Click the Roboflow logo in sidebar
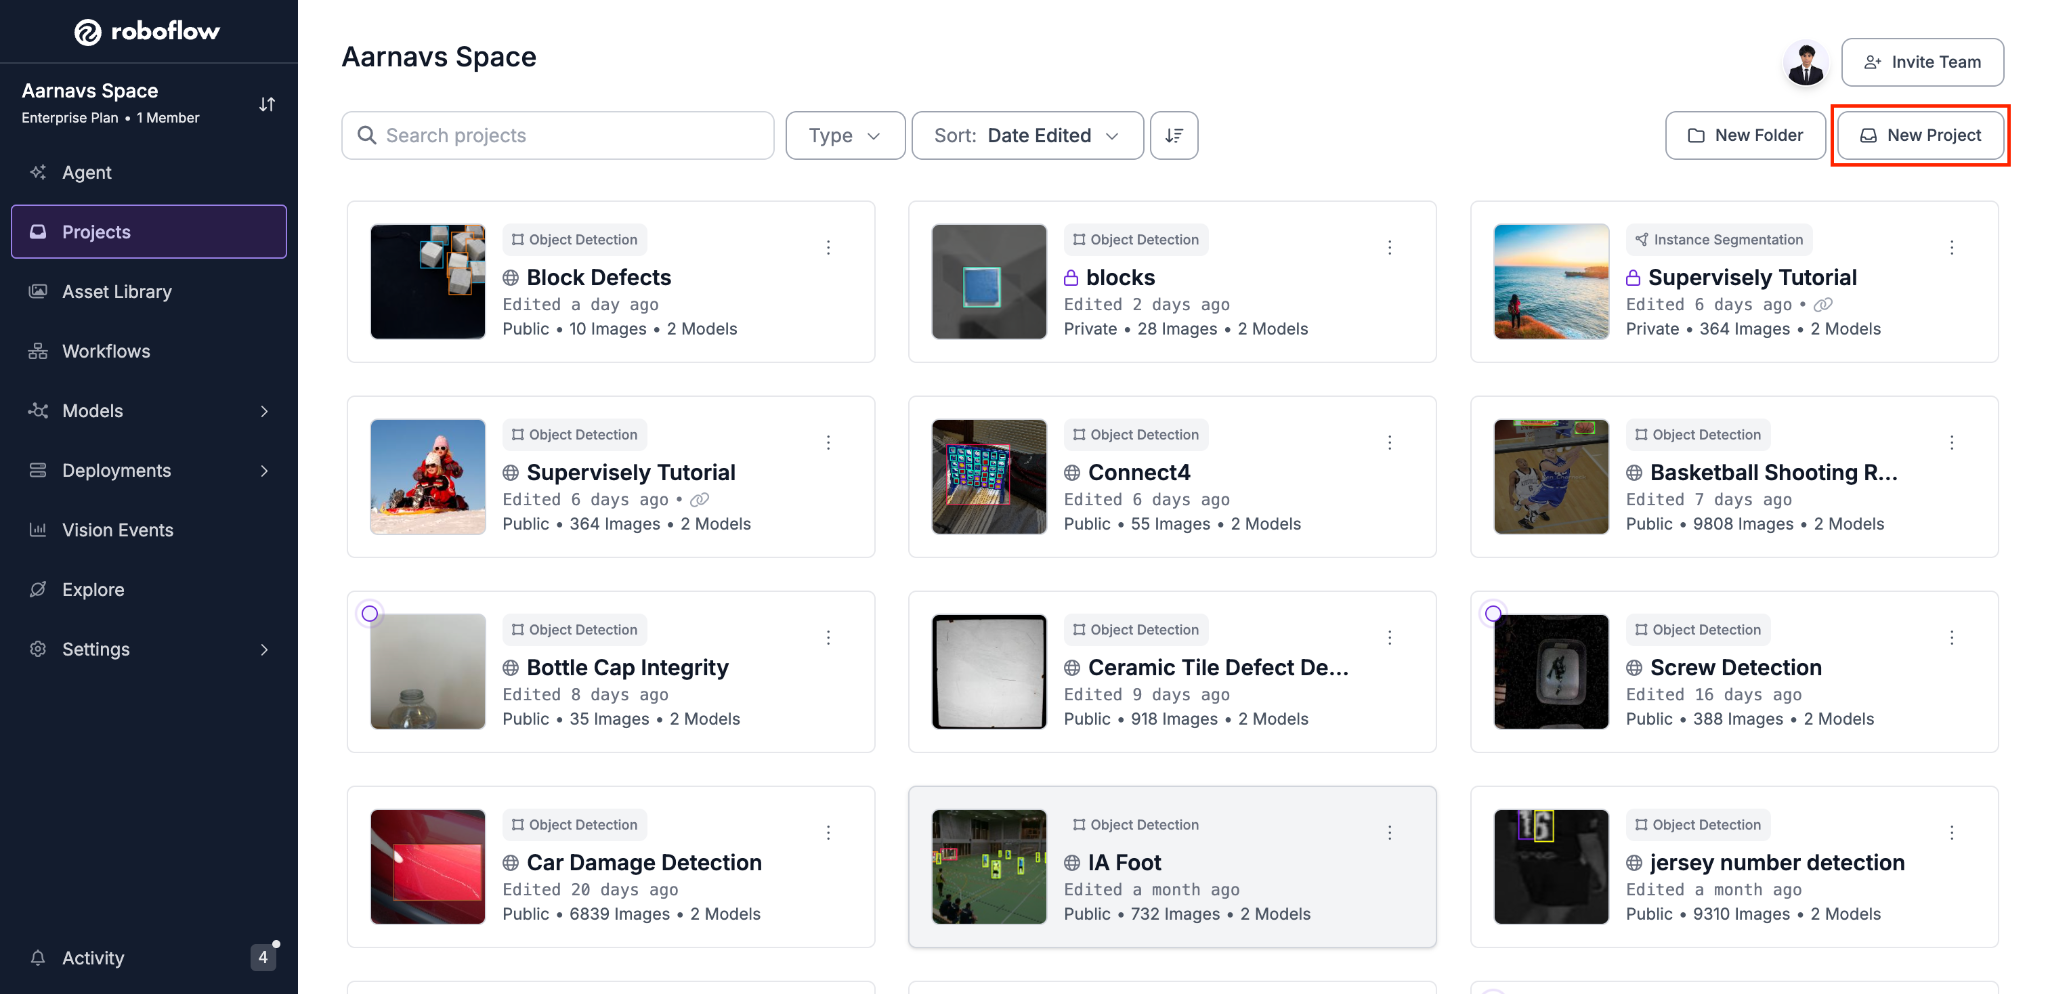The height and width of the screenshot is (994, 2048). (x=147, y=32)
